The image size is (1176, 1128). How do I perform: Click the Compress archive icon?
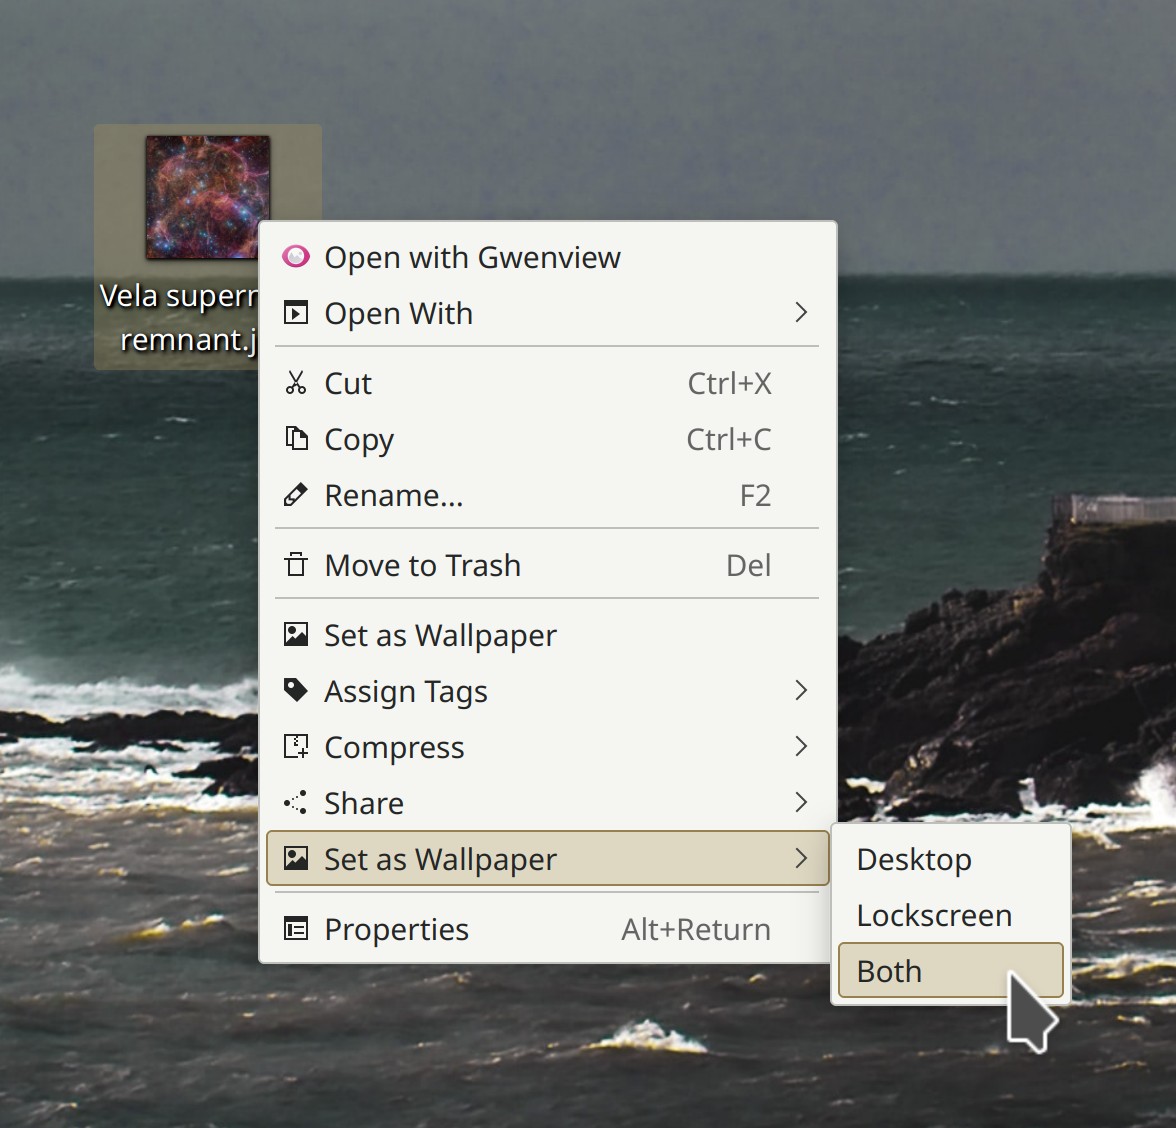296,746
